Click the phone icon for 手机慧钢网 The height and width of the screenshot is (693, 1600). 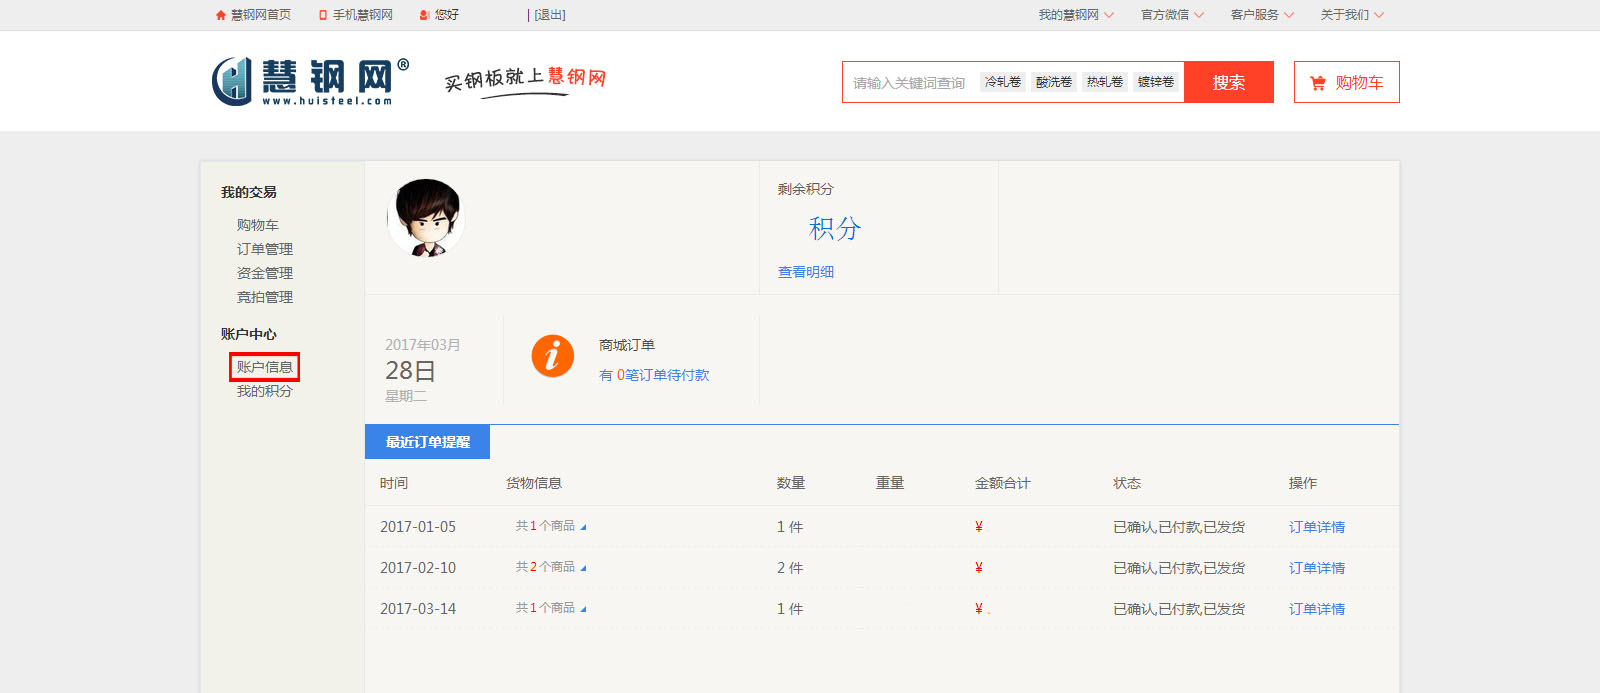tap(323, 15)
